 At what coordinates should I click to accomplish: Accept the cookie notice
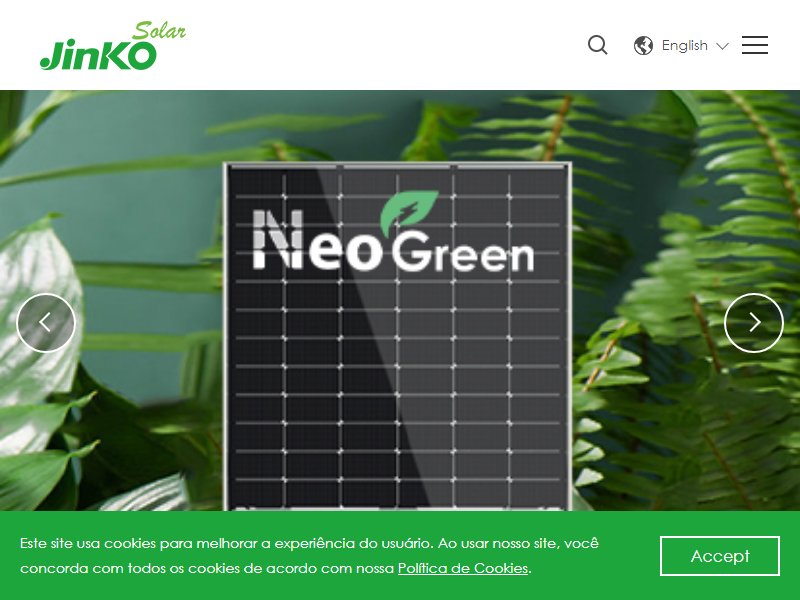[719, 556]
